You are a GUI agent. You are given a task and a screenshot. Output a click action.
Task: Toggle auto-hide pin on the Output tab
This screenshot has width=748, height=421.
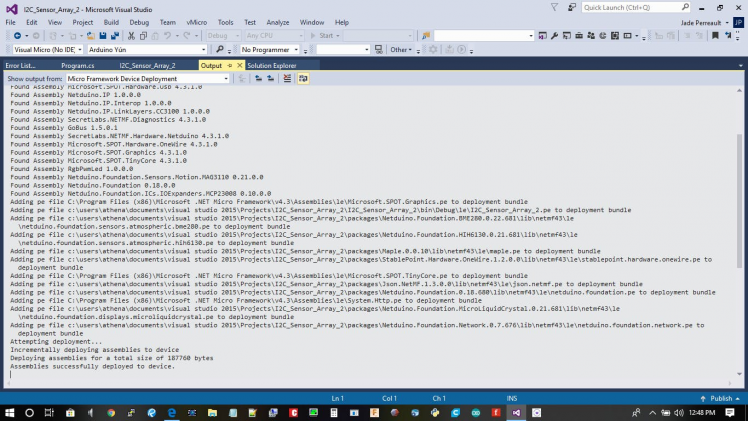[229, 65]
